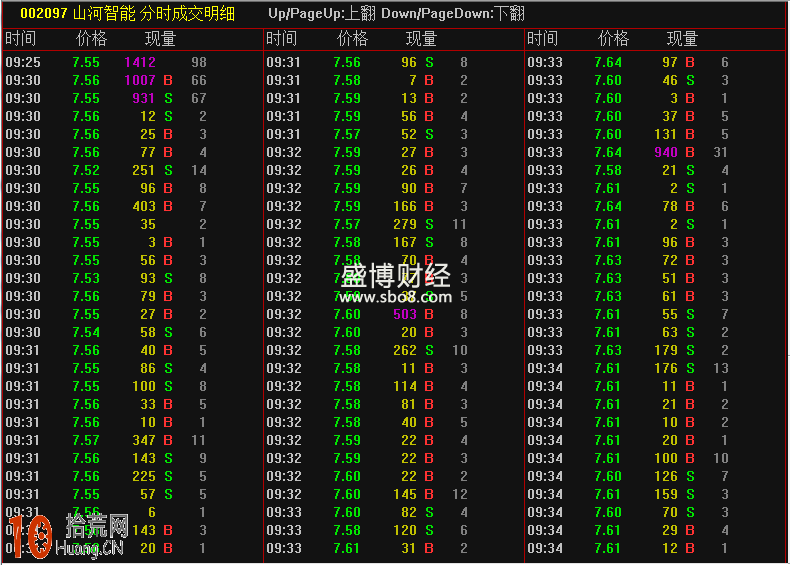Image resolution: width=790 pixels, height=565 pixels.
Task: Click the trade count 66
Action: click(x=199, y=80)
